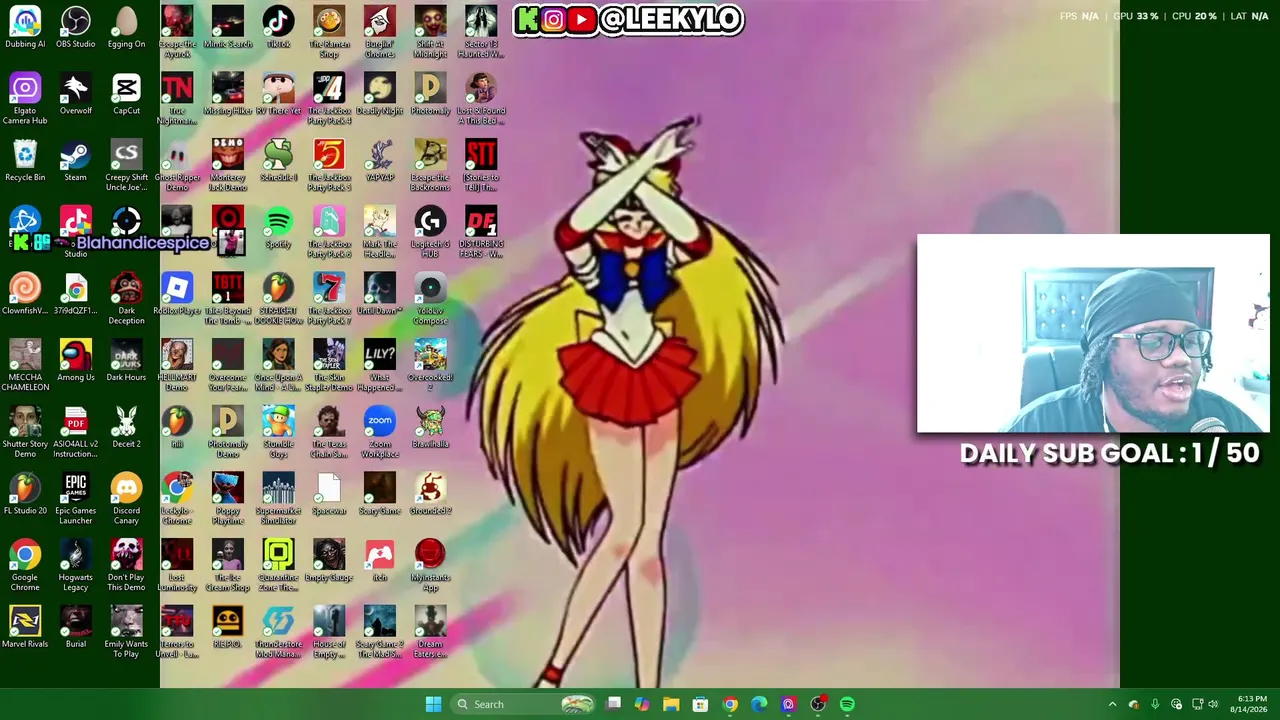Open the tray volume speaker control
Image resolution: width=1280 pixels, height=720 pixels.
pos(1215,704)
